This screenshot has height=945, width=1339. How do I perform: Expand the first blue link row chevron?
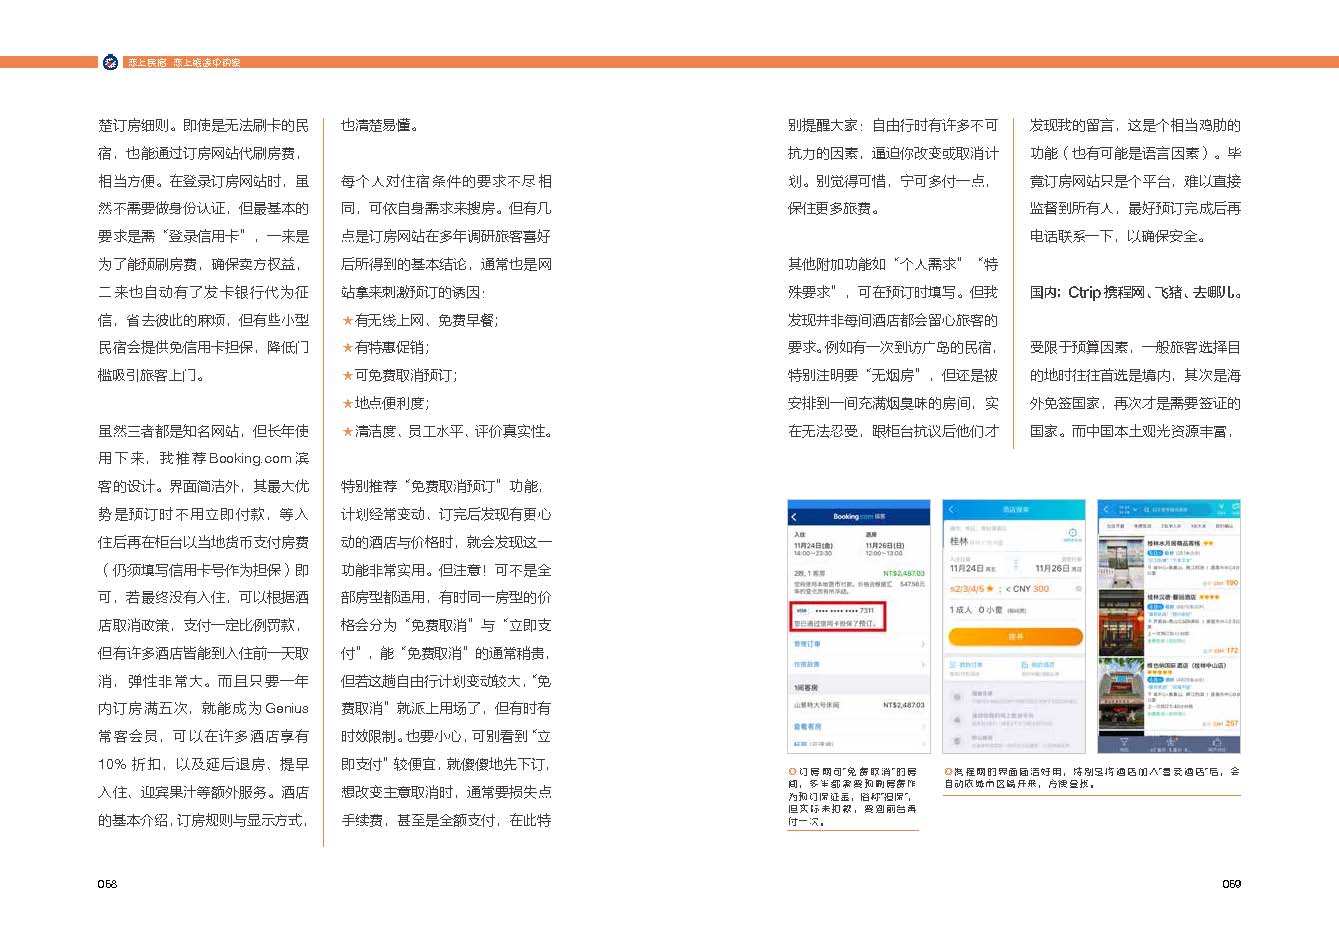coord(922,644)
